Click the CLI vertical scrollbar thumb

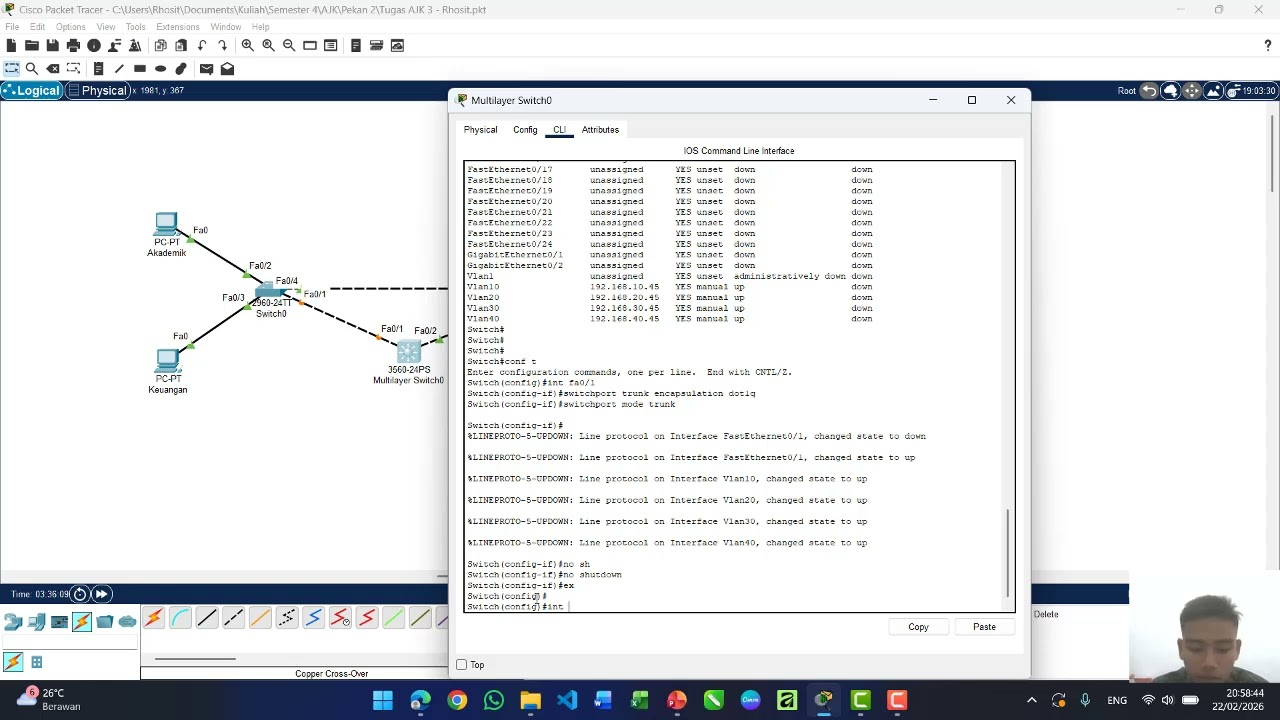tap(1008, 552)
